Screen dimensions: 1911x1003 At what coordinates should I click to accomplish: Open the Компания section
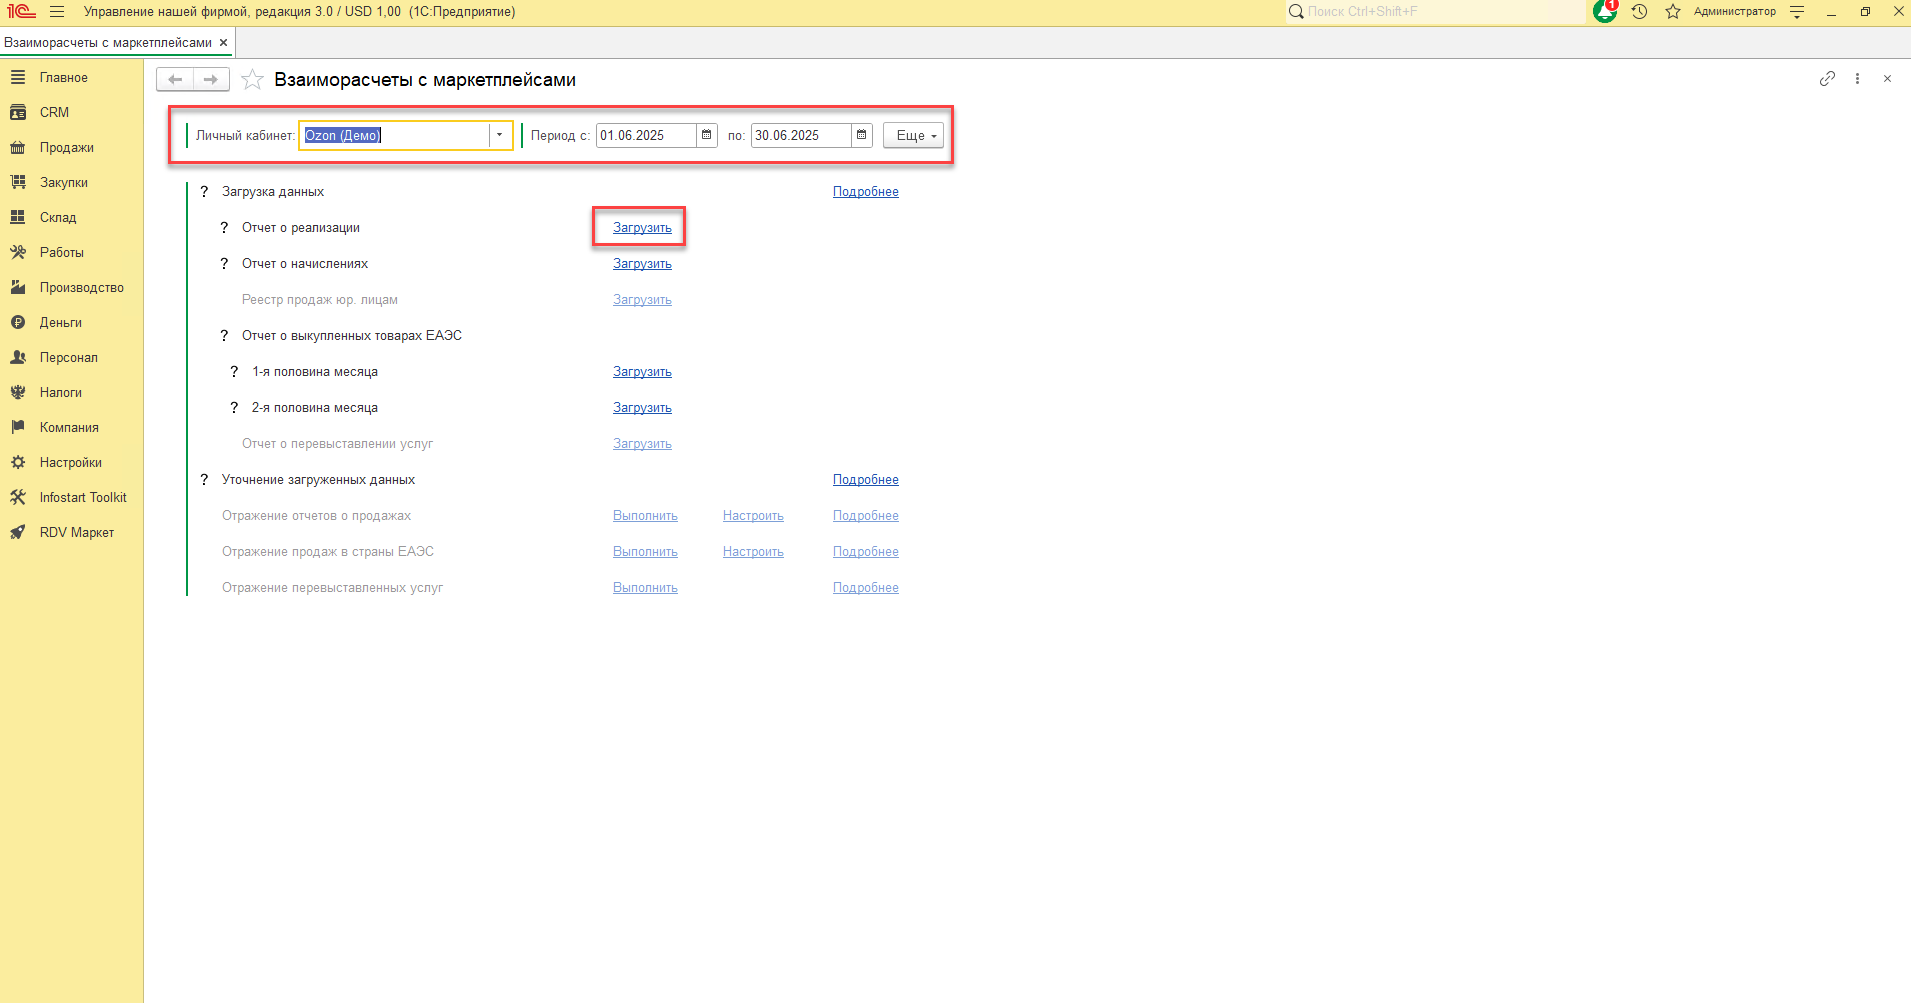point(72,427)
